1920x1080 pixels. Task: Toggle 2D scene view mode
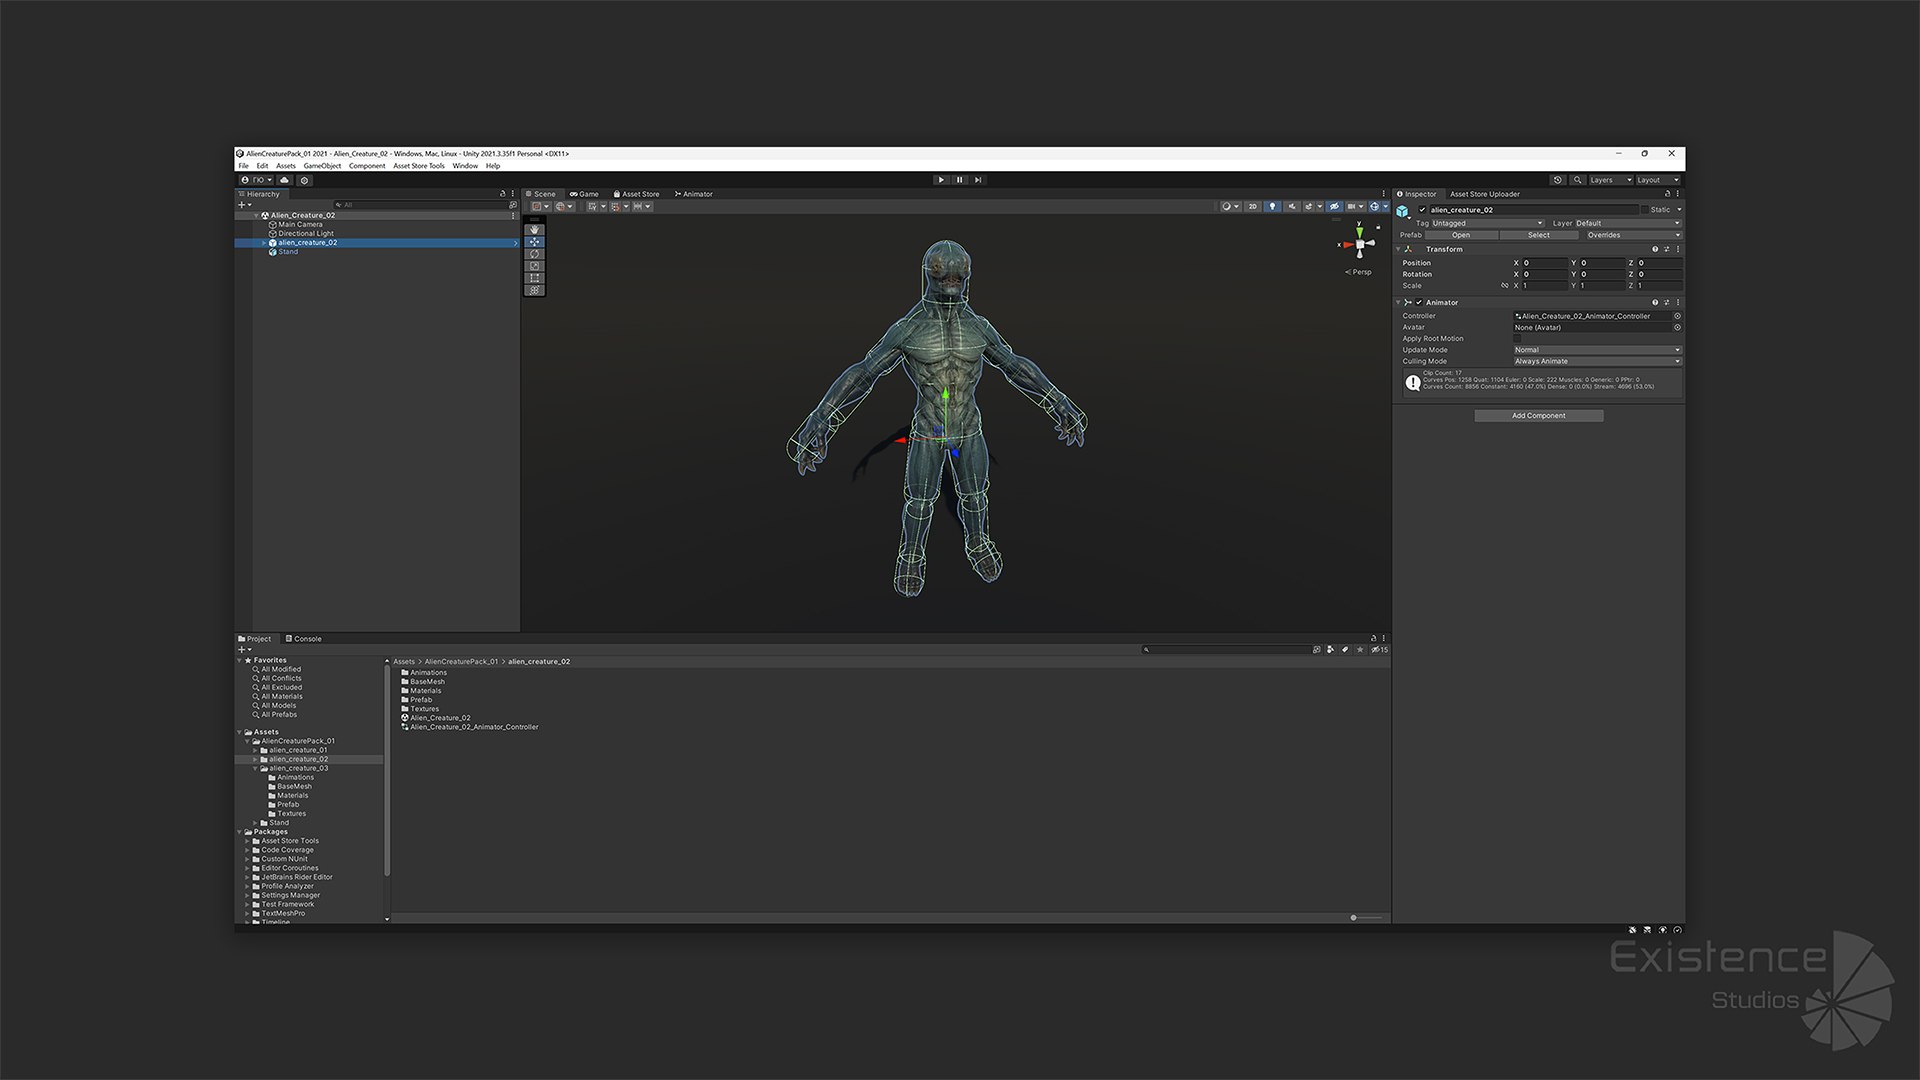pyautogui.click(x=1252, y=207)
